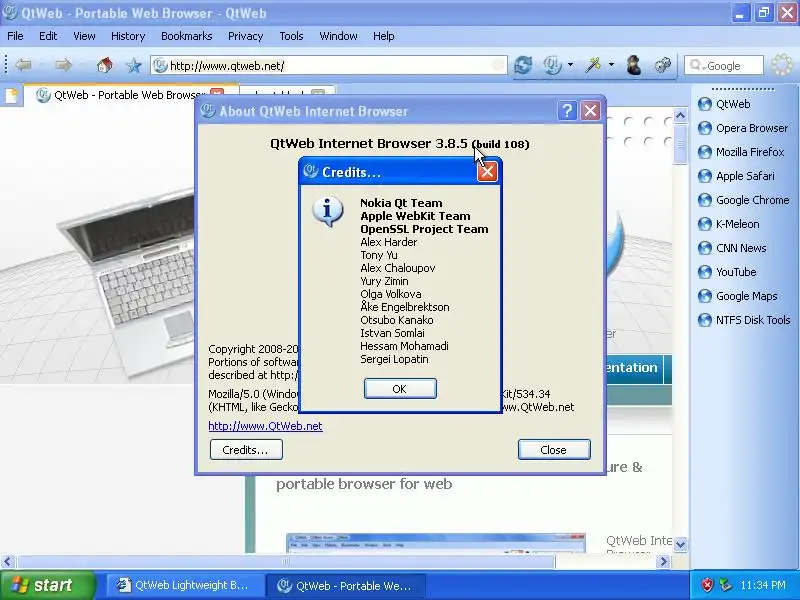
Task: Click the K-Meleon bookmark globe icon
Action: point(705,224)
